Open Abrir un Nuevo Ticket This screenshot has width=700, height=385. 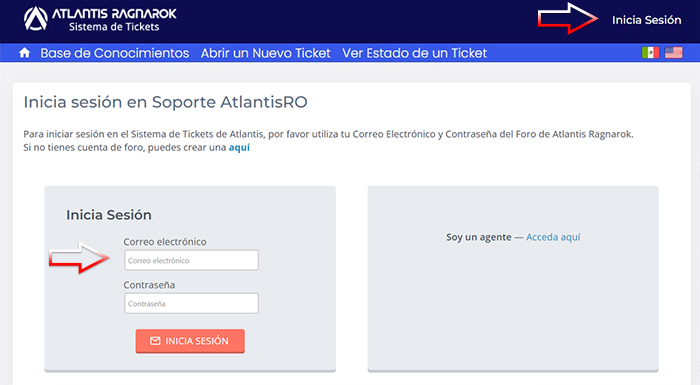coord(266,53)
